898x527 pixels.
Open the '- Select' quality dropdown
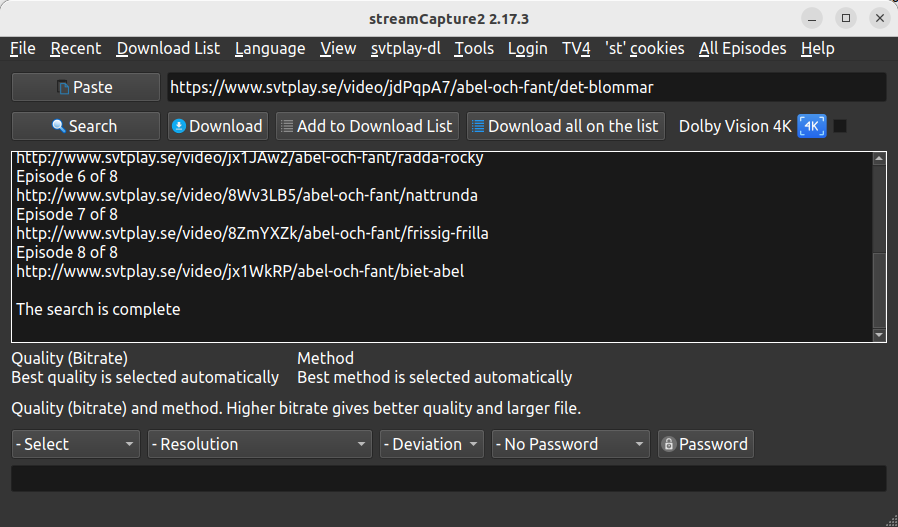click(x=76, y=444)
